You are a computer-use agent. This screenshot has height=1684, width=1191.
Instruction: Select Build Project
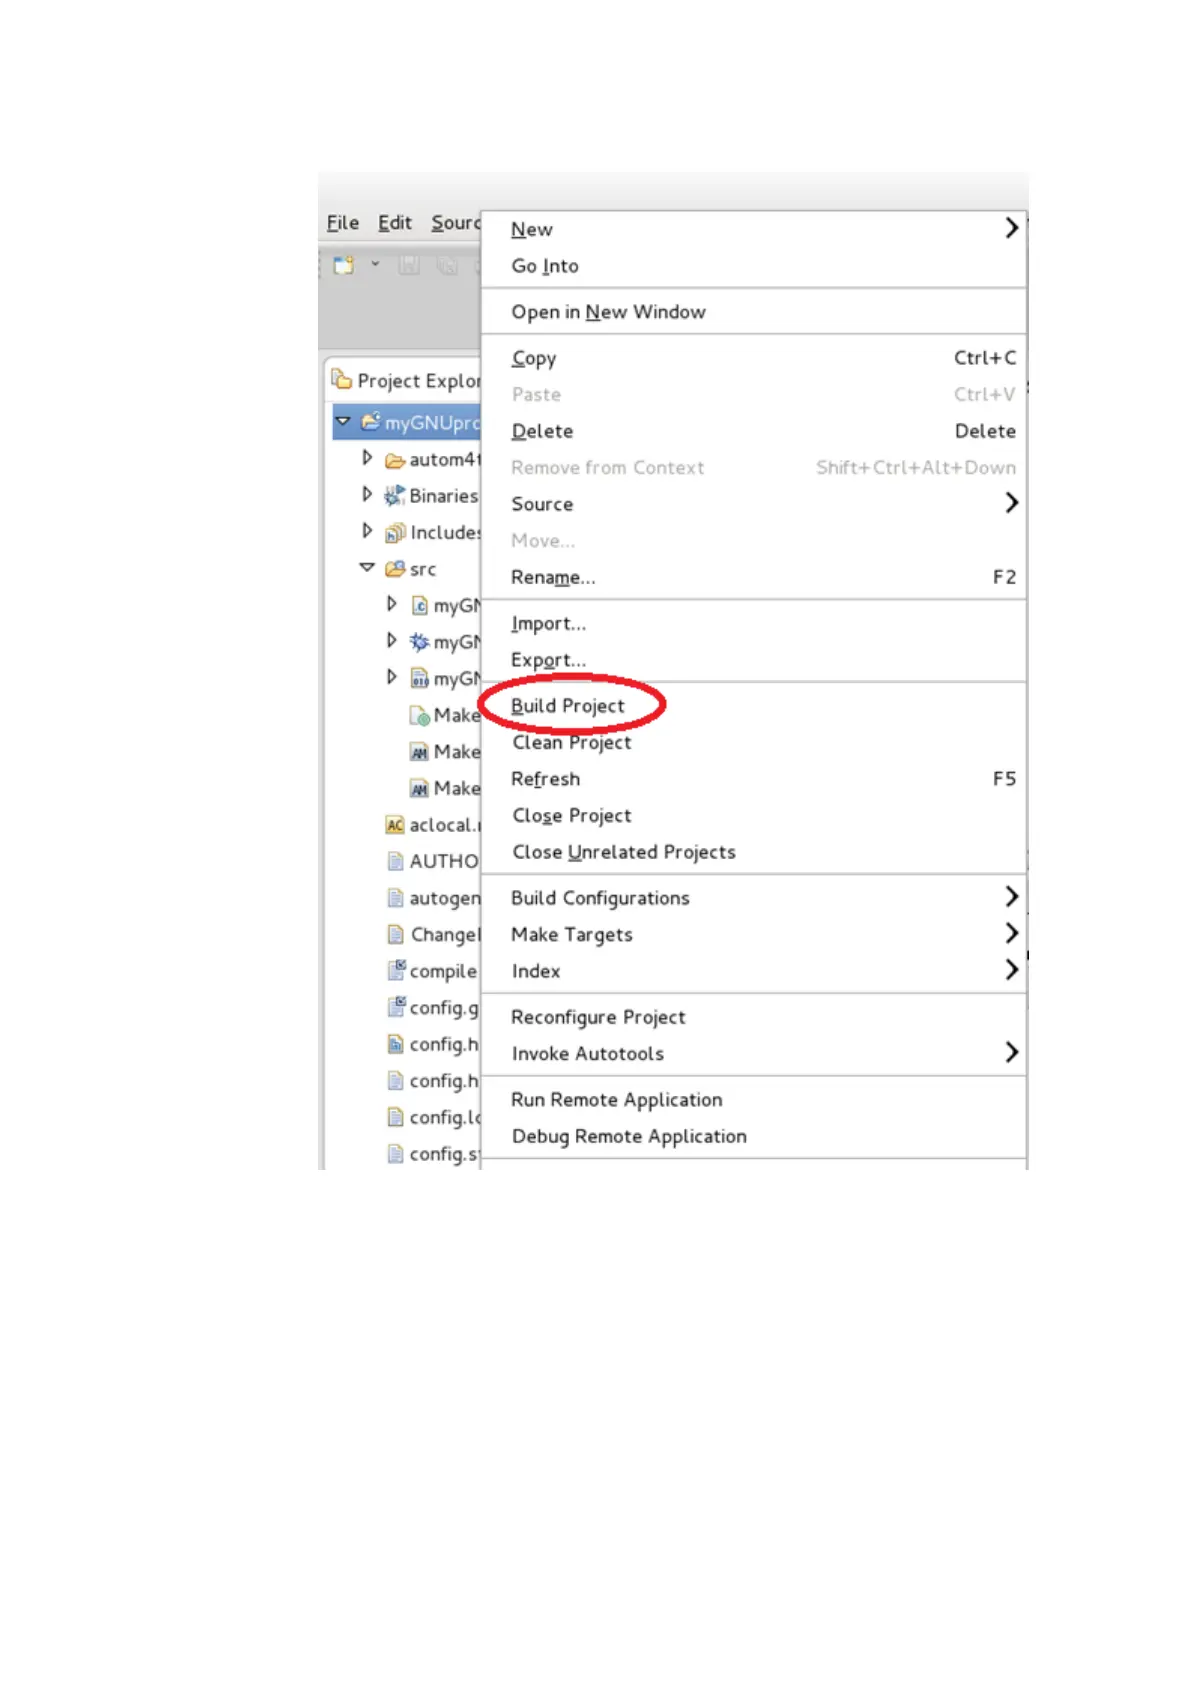click(x=754, y=706)
